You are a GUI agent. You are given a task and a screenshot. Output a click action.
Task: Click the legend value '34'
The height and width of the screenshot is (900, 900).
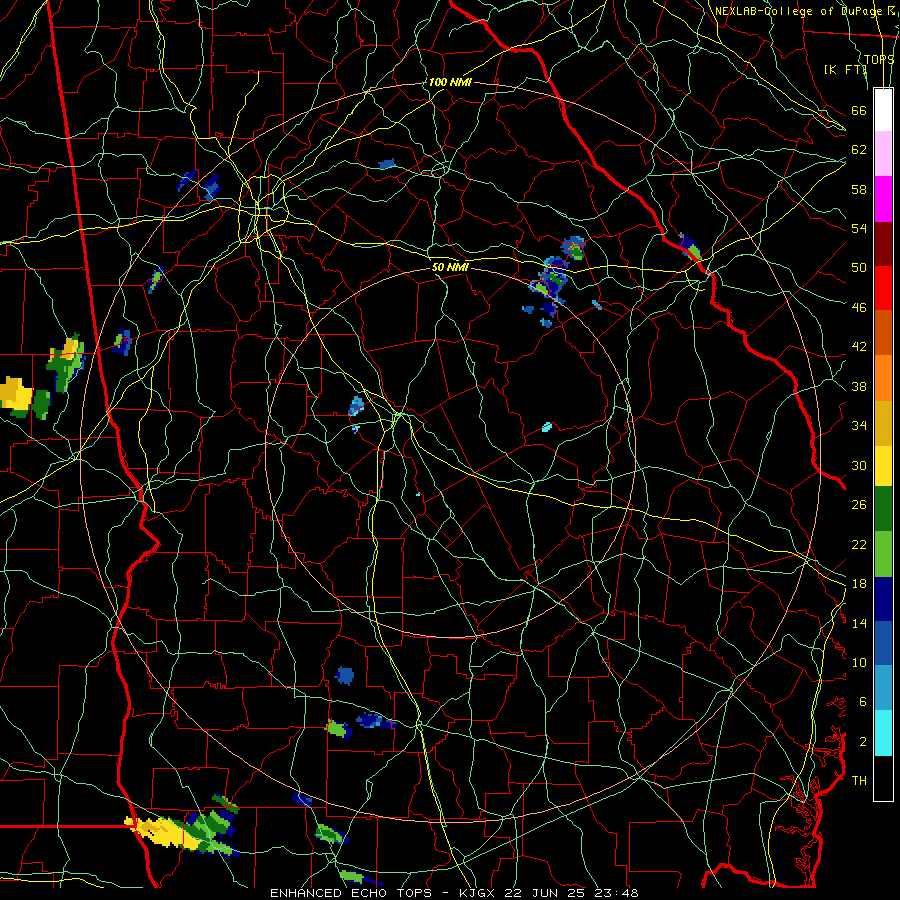tap(859, 426)
